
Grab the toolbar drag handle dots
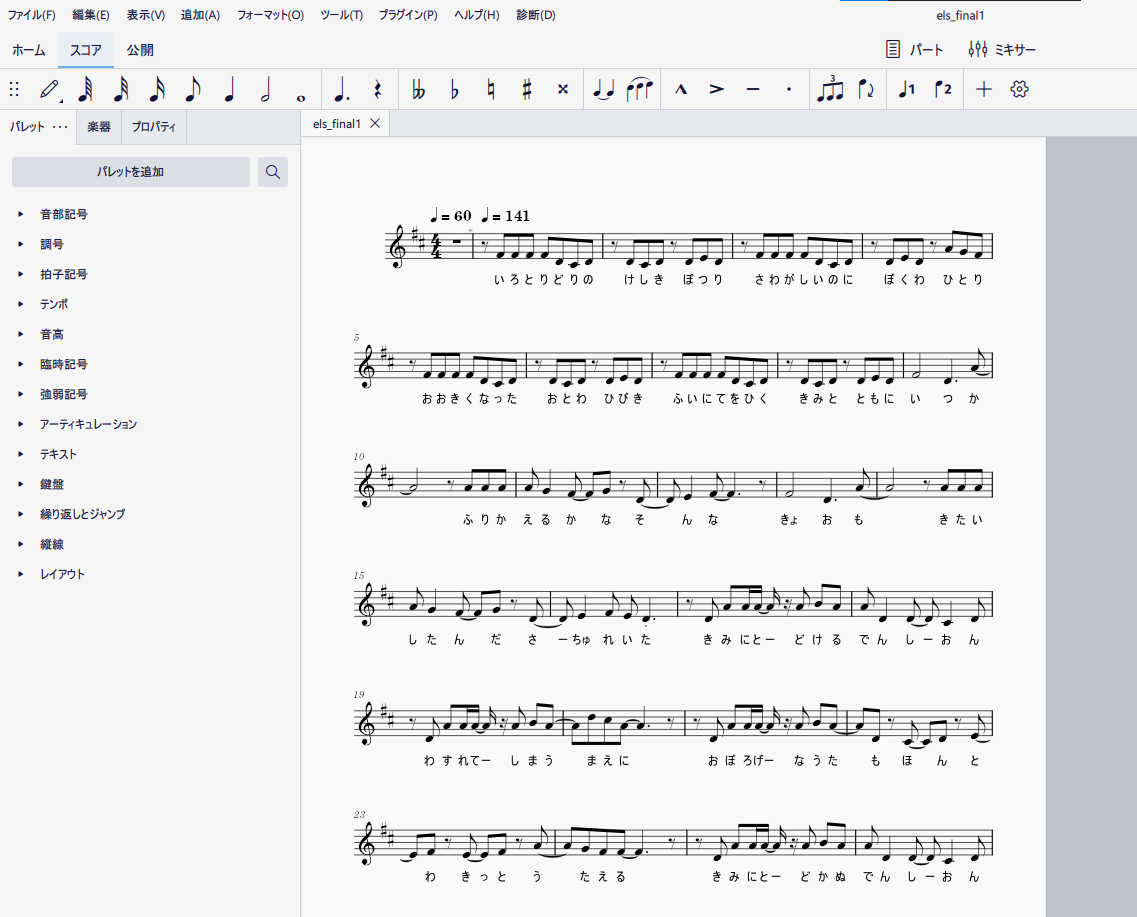(x=14, y=90)
